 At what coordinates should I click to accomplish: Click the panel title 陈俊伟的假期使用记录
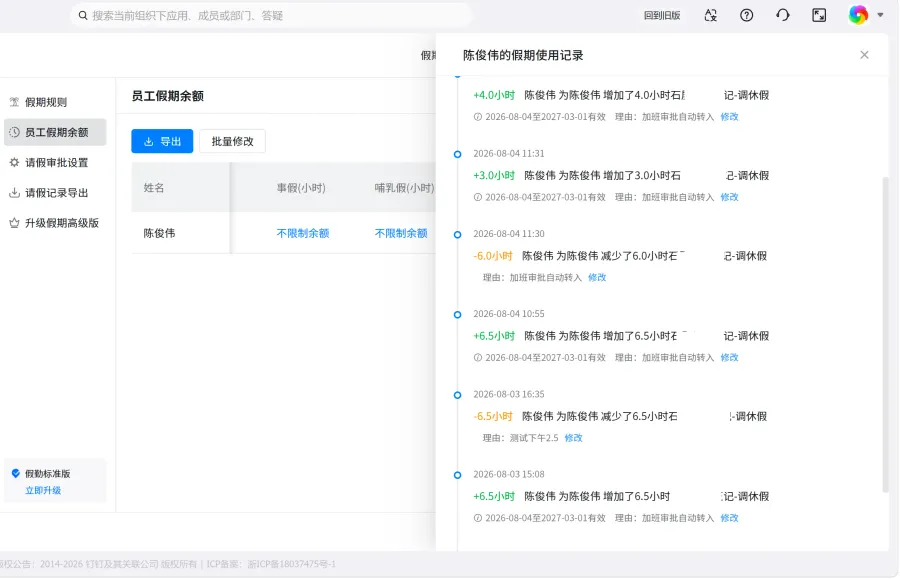523,55
